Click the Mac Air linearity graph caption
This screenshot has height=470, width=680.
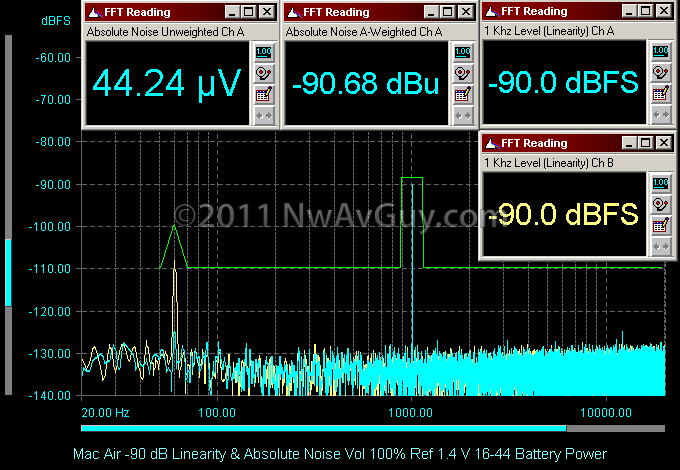340,454
